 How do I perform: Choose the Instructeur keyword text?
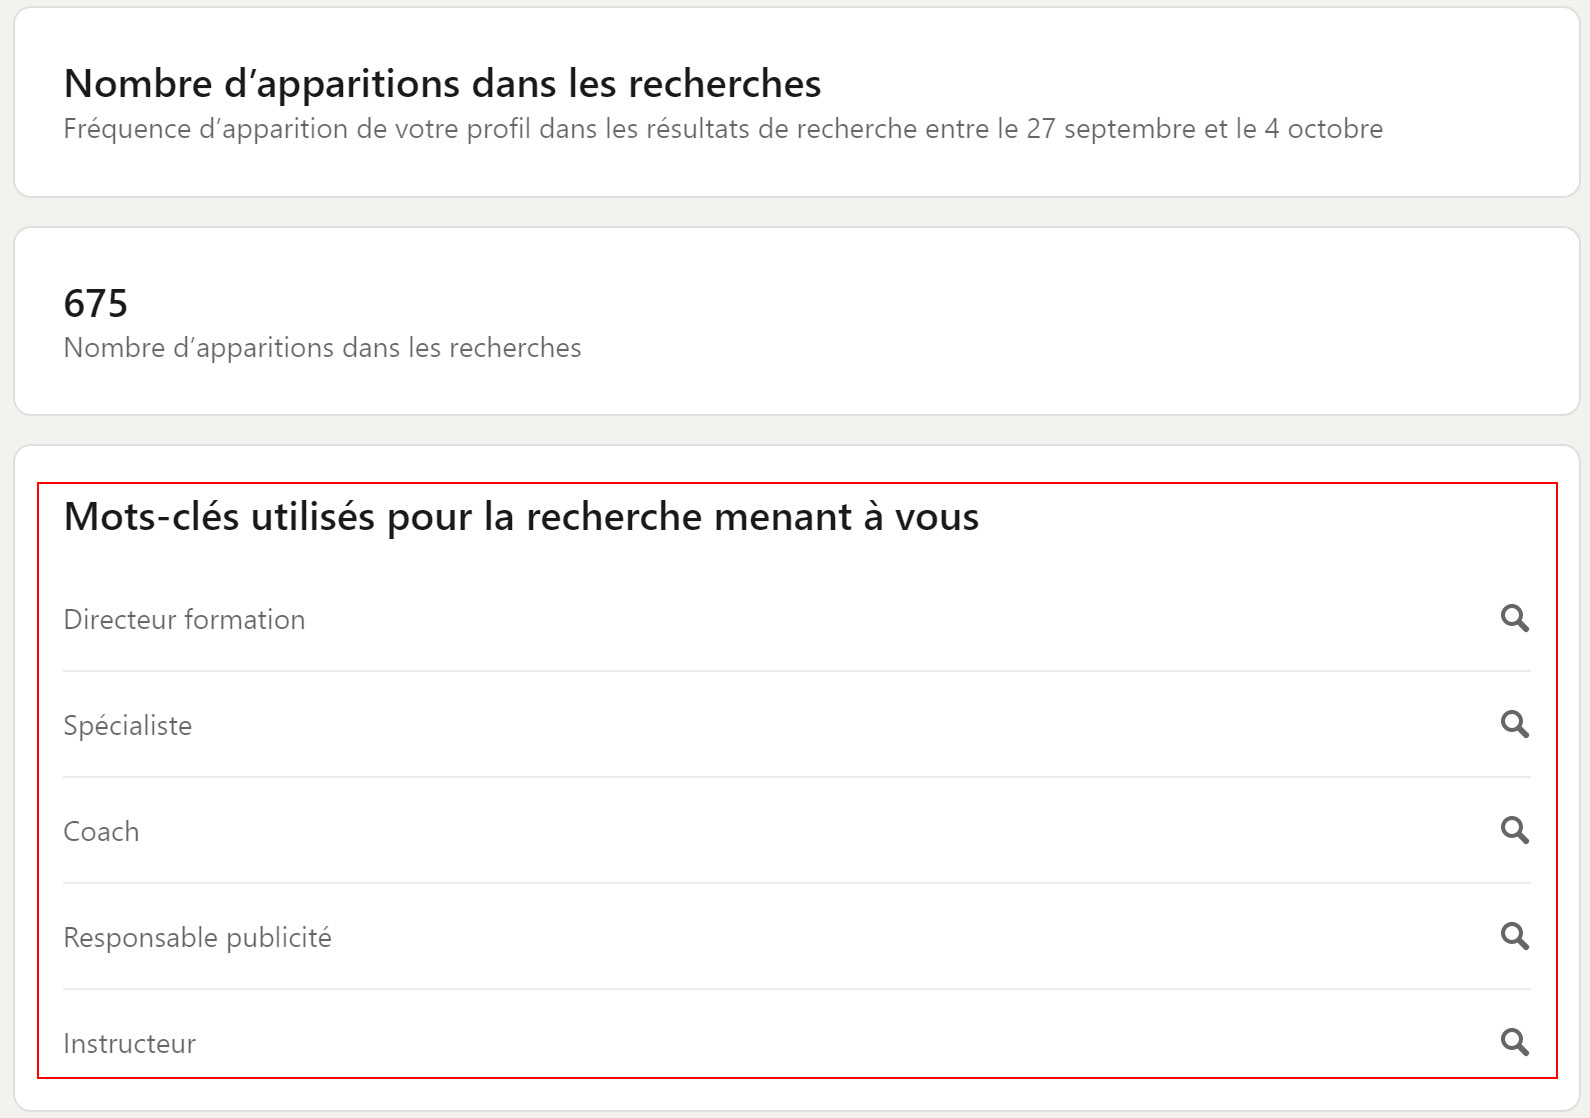tap(130, 1044)
